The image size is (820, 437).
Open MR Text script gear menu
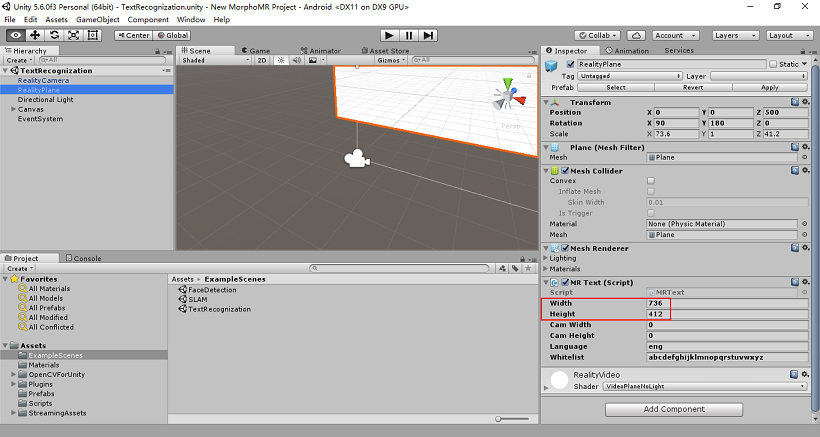coord(806,282)
